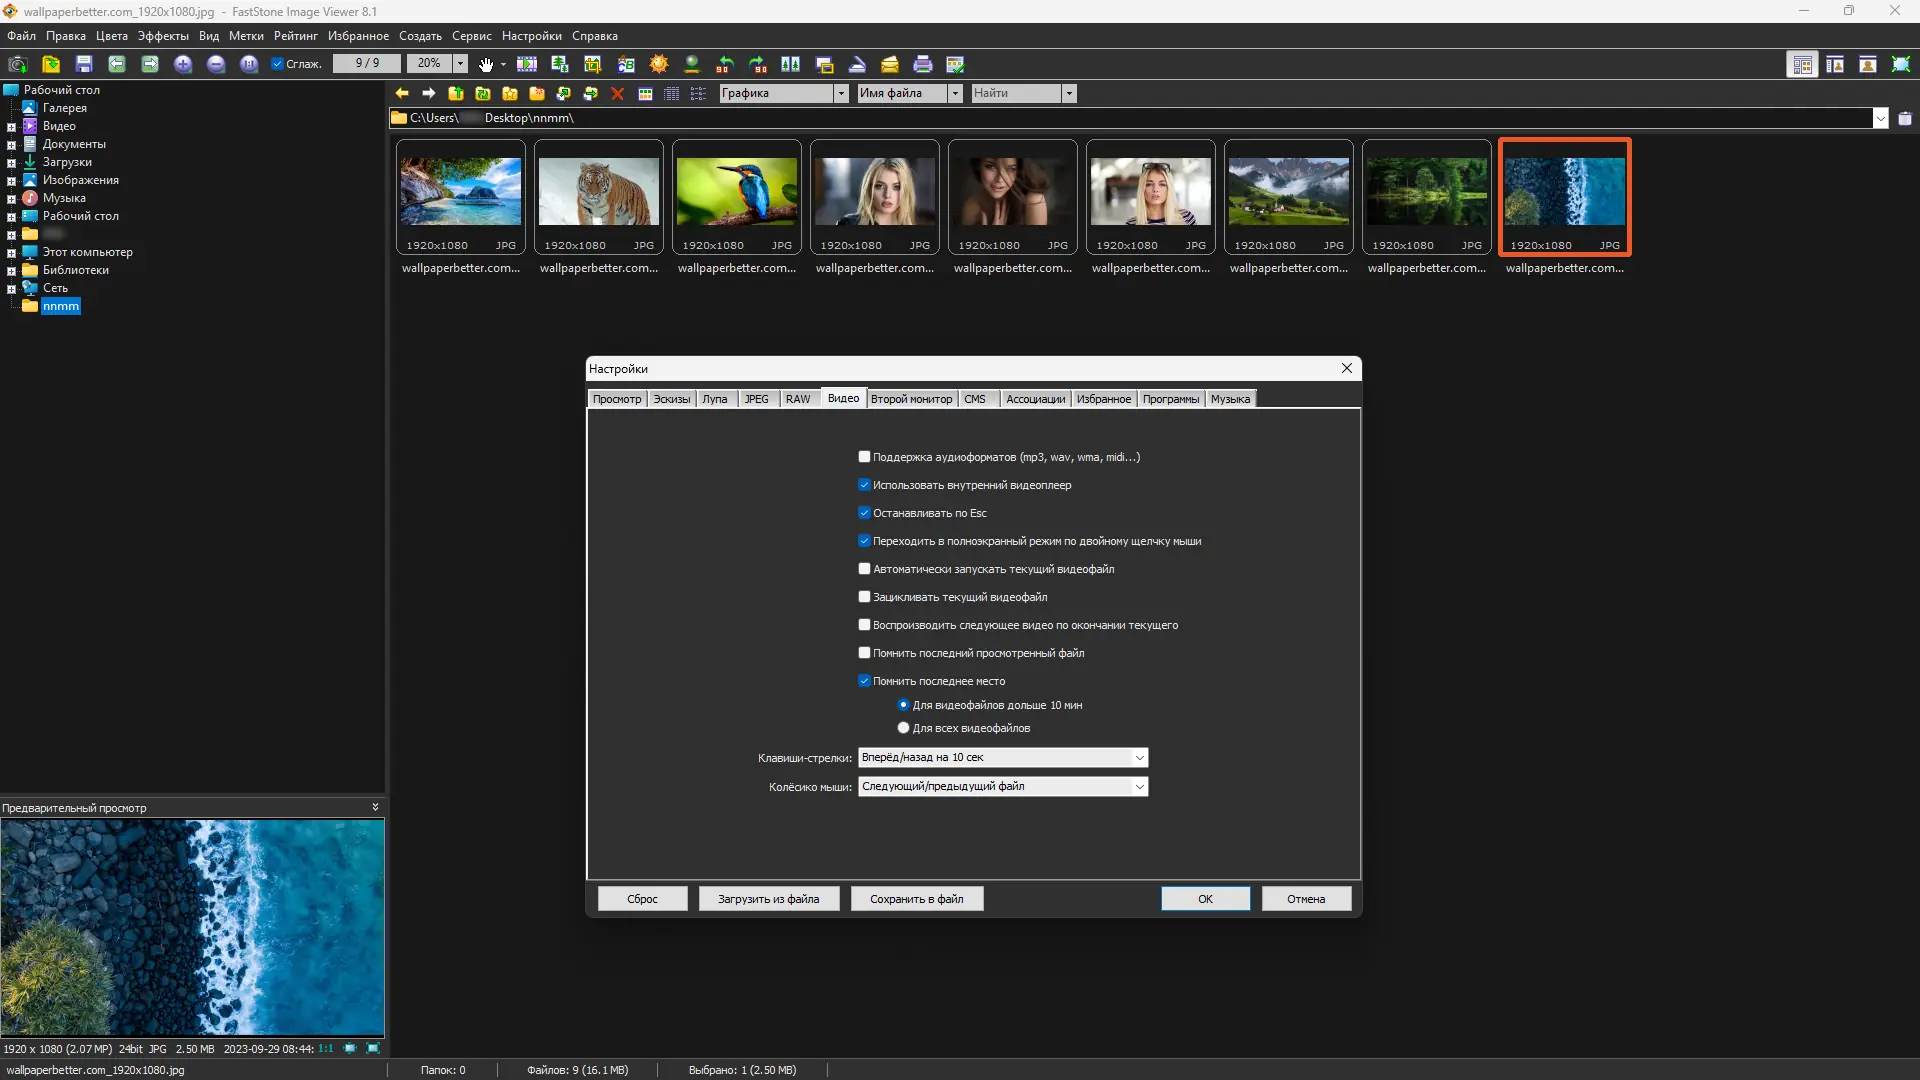Switch to the JPEG settings tab
The height and width of the screenshot is (1080, 1920).
[756, 399]
